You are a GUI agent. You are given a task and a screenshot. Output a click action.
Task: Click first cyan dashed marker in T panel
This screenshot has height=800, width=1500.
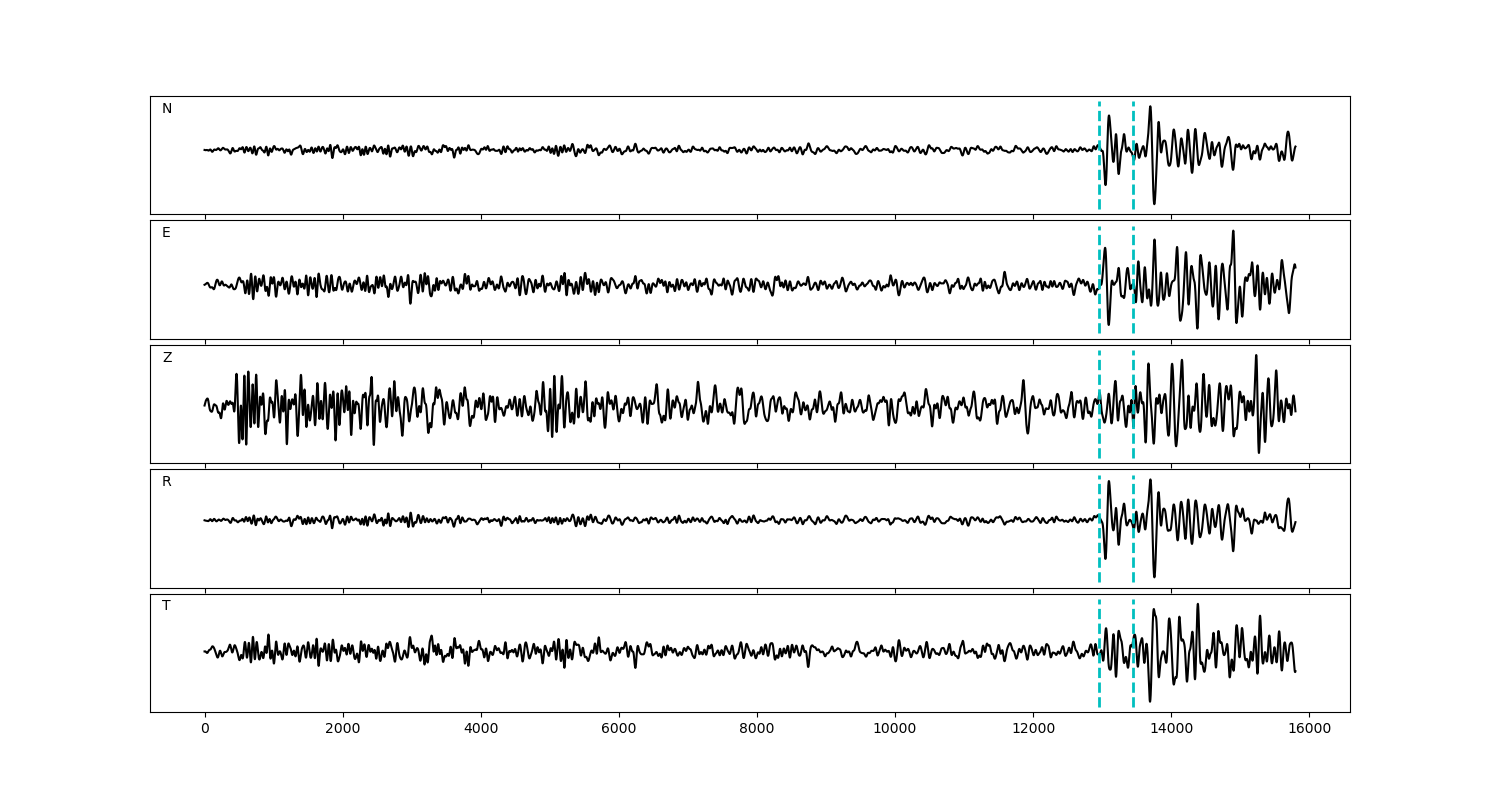pos(1099,620)
